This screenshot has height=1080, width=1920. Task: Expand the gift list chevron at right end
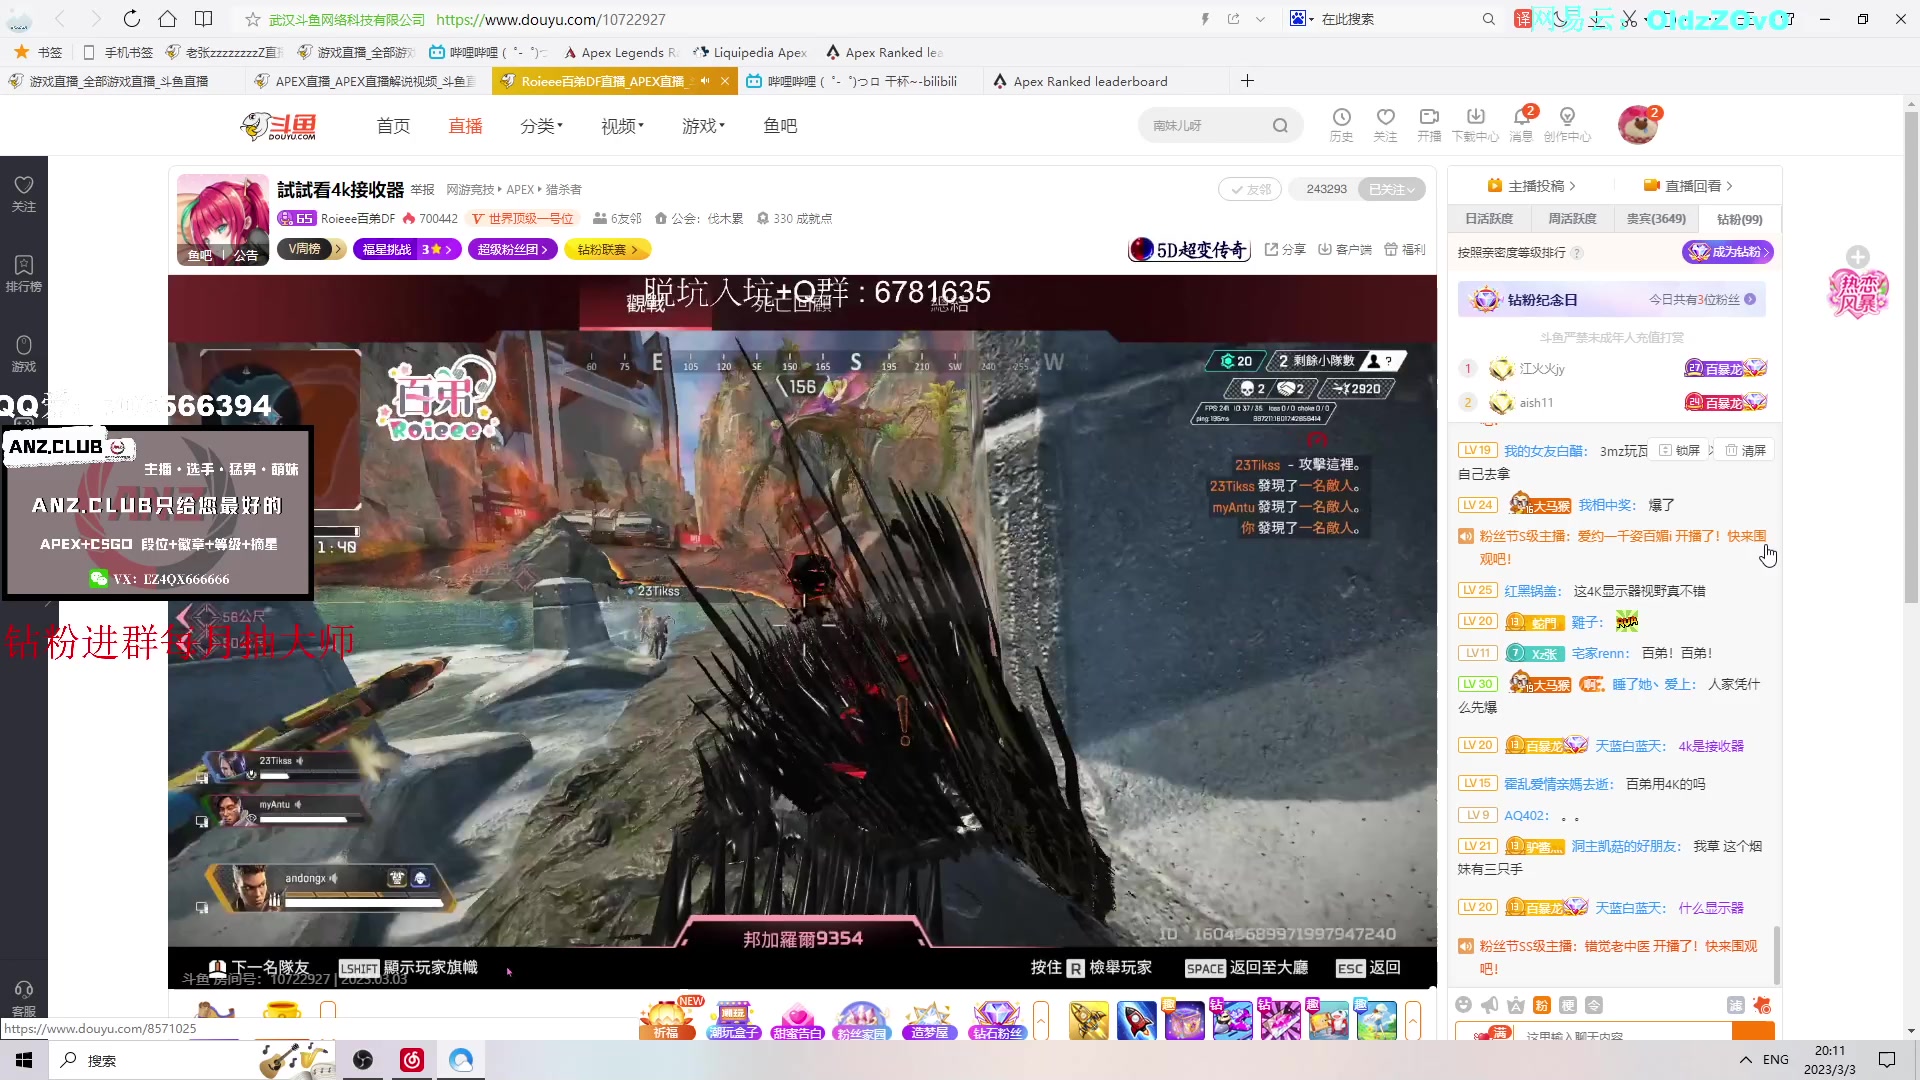click(x=1413, y=1021)
